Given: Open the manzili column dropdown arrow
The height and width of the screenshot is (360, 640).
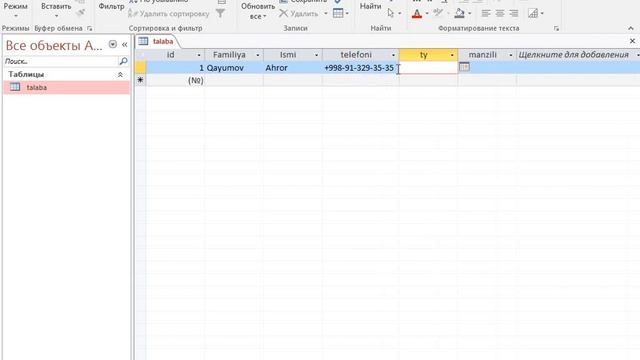Looking at the screenshot, I should [511, 55].
